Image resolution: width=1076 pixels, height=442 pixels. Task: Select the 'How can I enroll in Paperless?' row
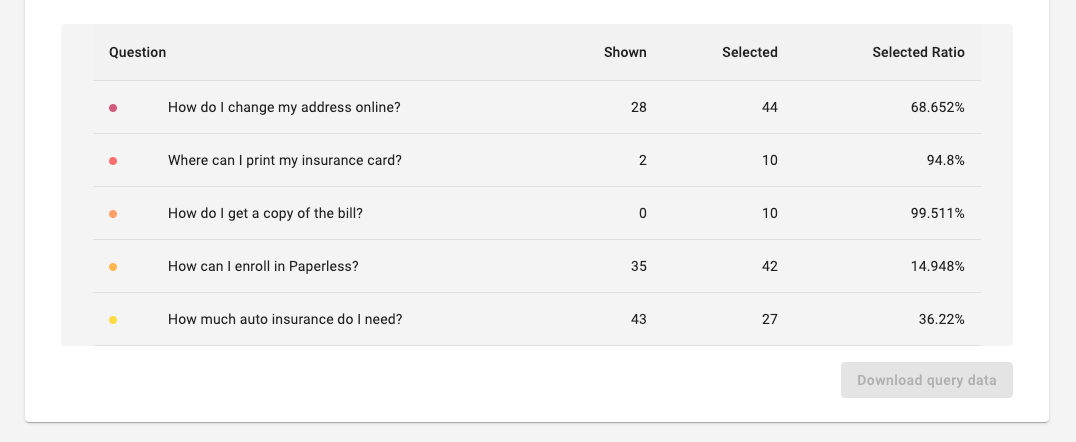tap(537, 266)
